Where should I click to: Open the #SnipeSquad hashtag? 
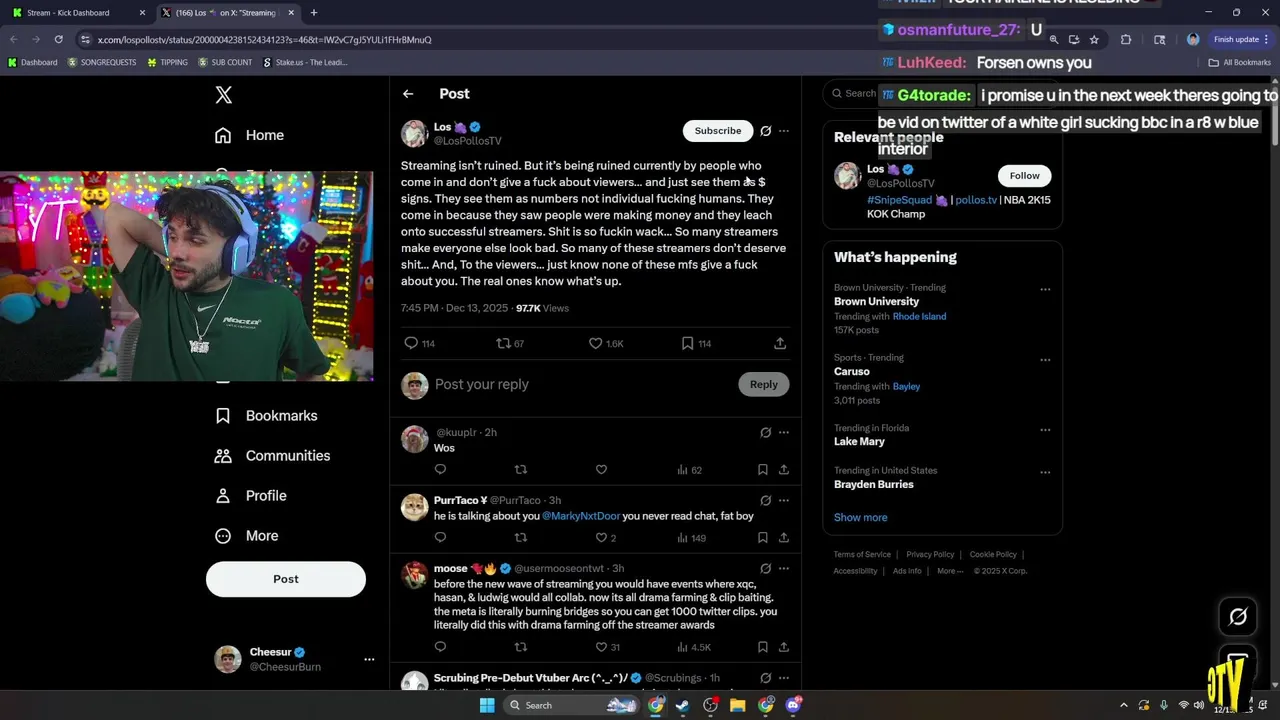coord(899,200)
